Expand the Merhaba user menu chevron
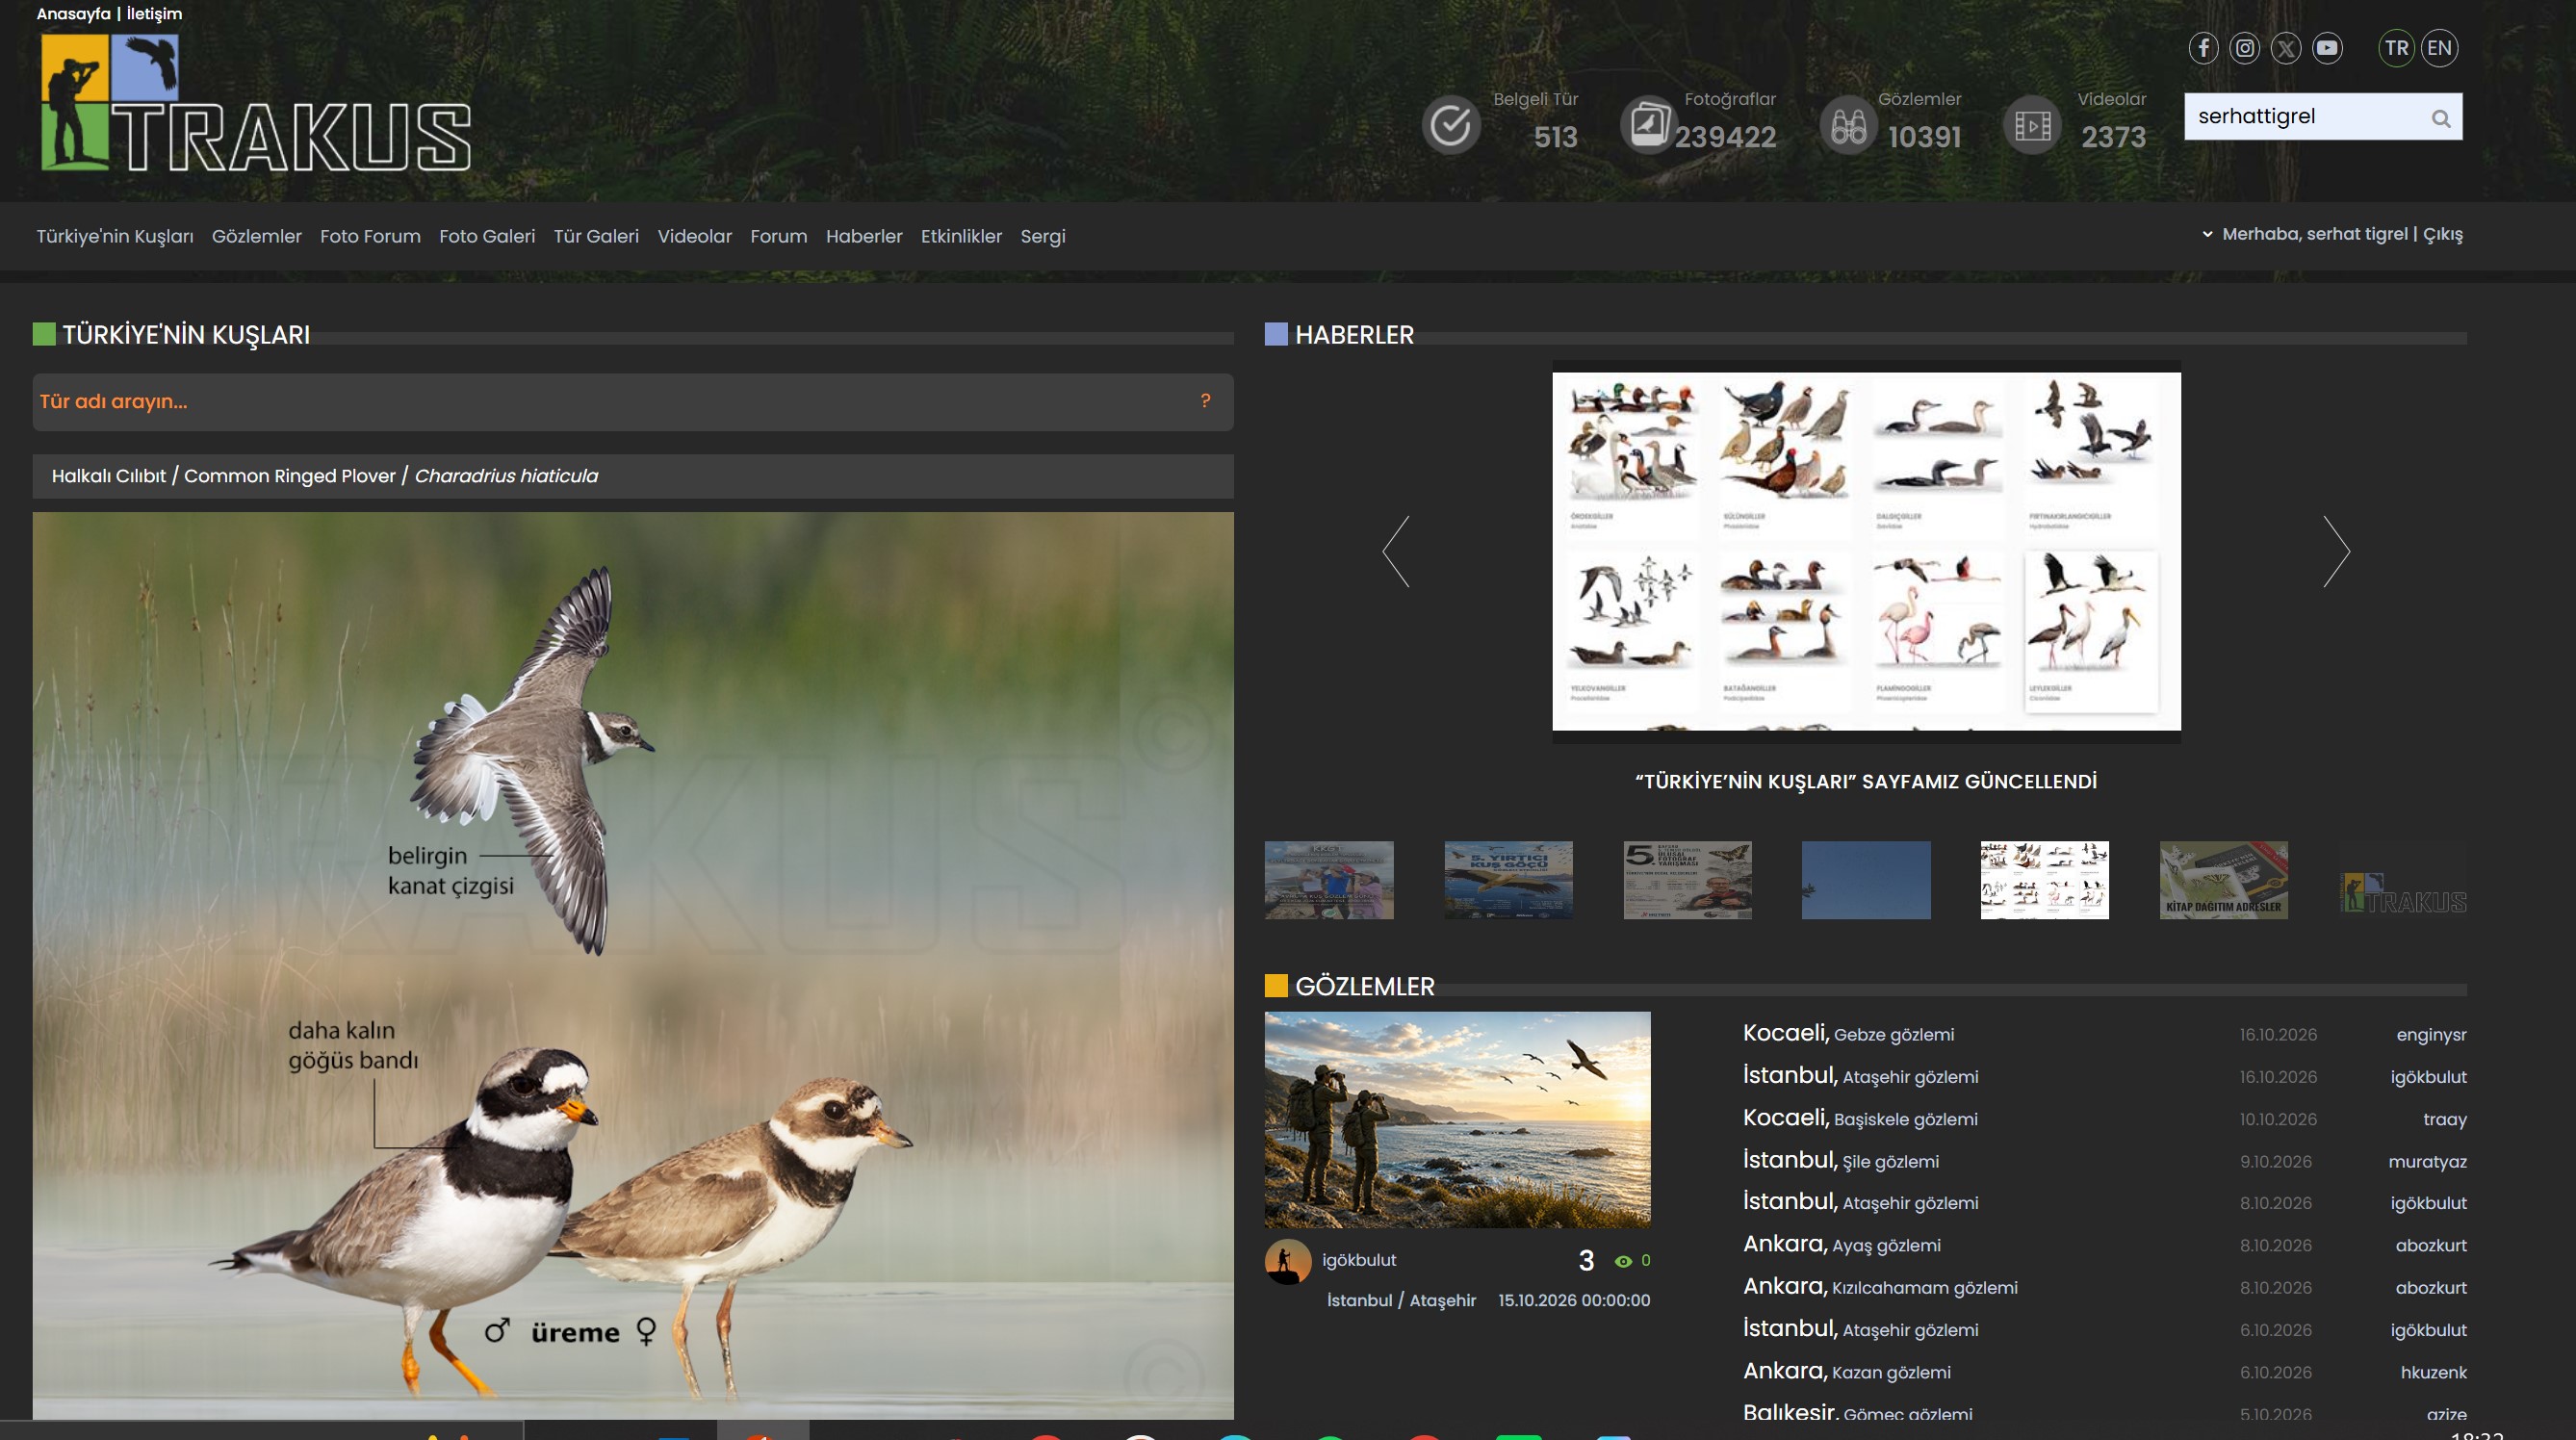The height and width of the screenshot is (1440, 2576). point(2207,234)
